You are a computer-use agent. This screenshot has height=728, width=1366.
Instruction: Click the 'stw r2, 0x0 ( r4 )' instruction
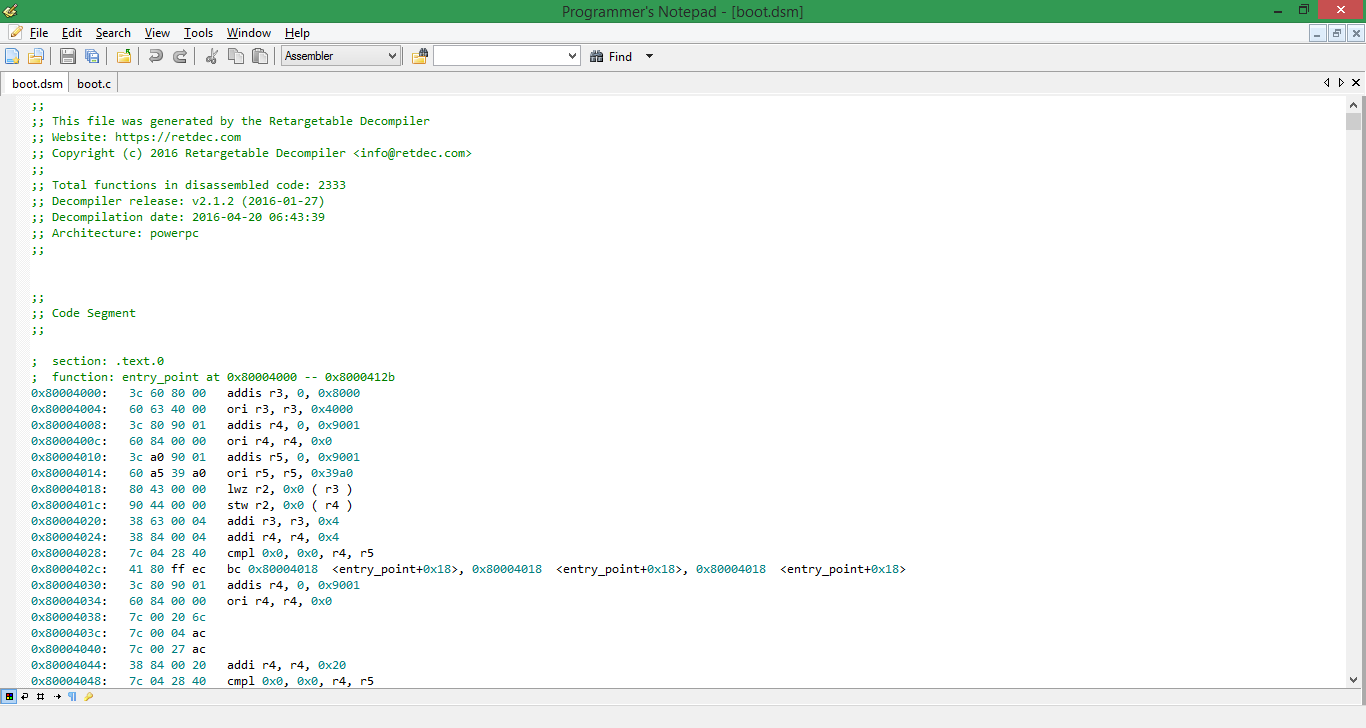tap(290, 505)
